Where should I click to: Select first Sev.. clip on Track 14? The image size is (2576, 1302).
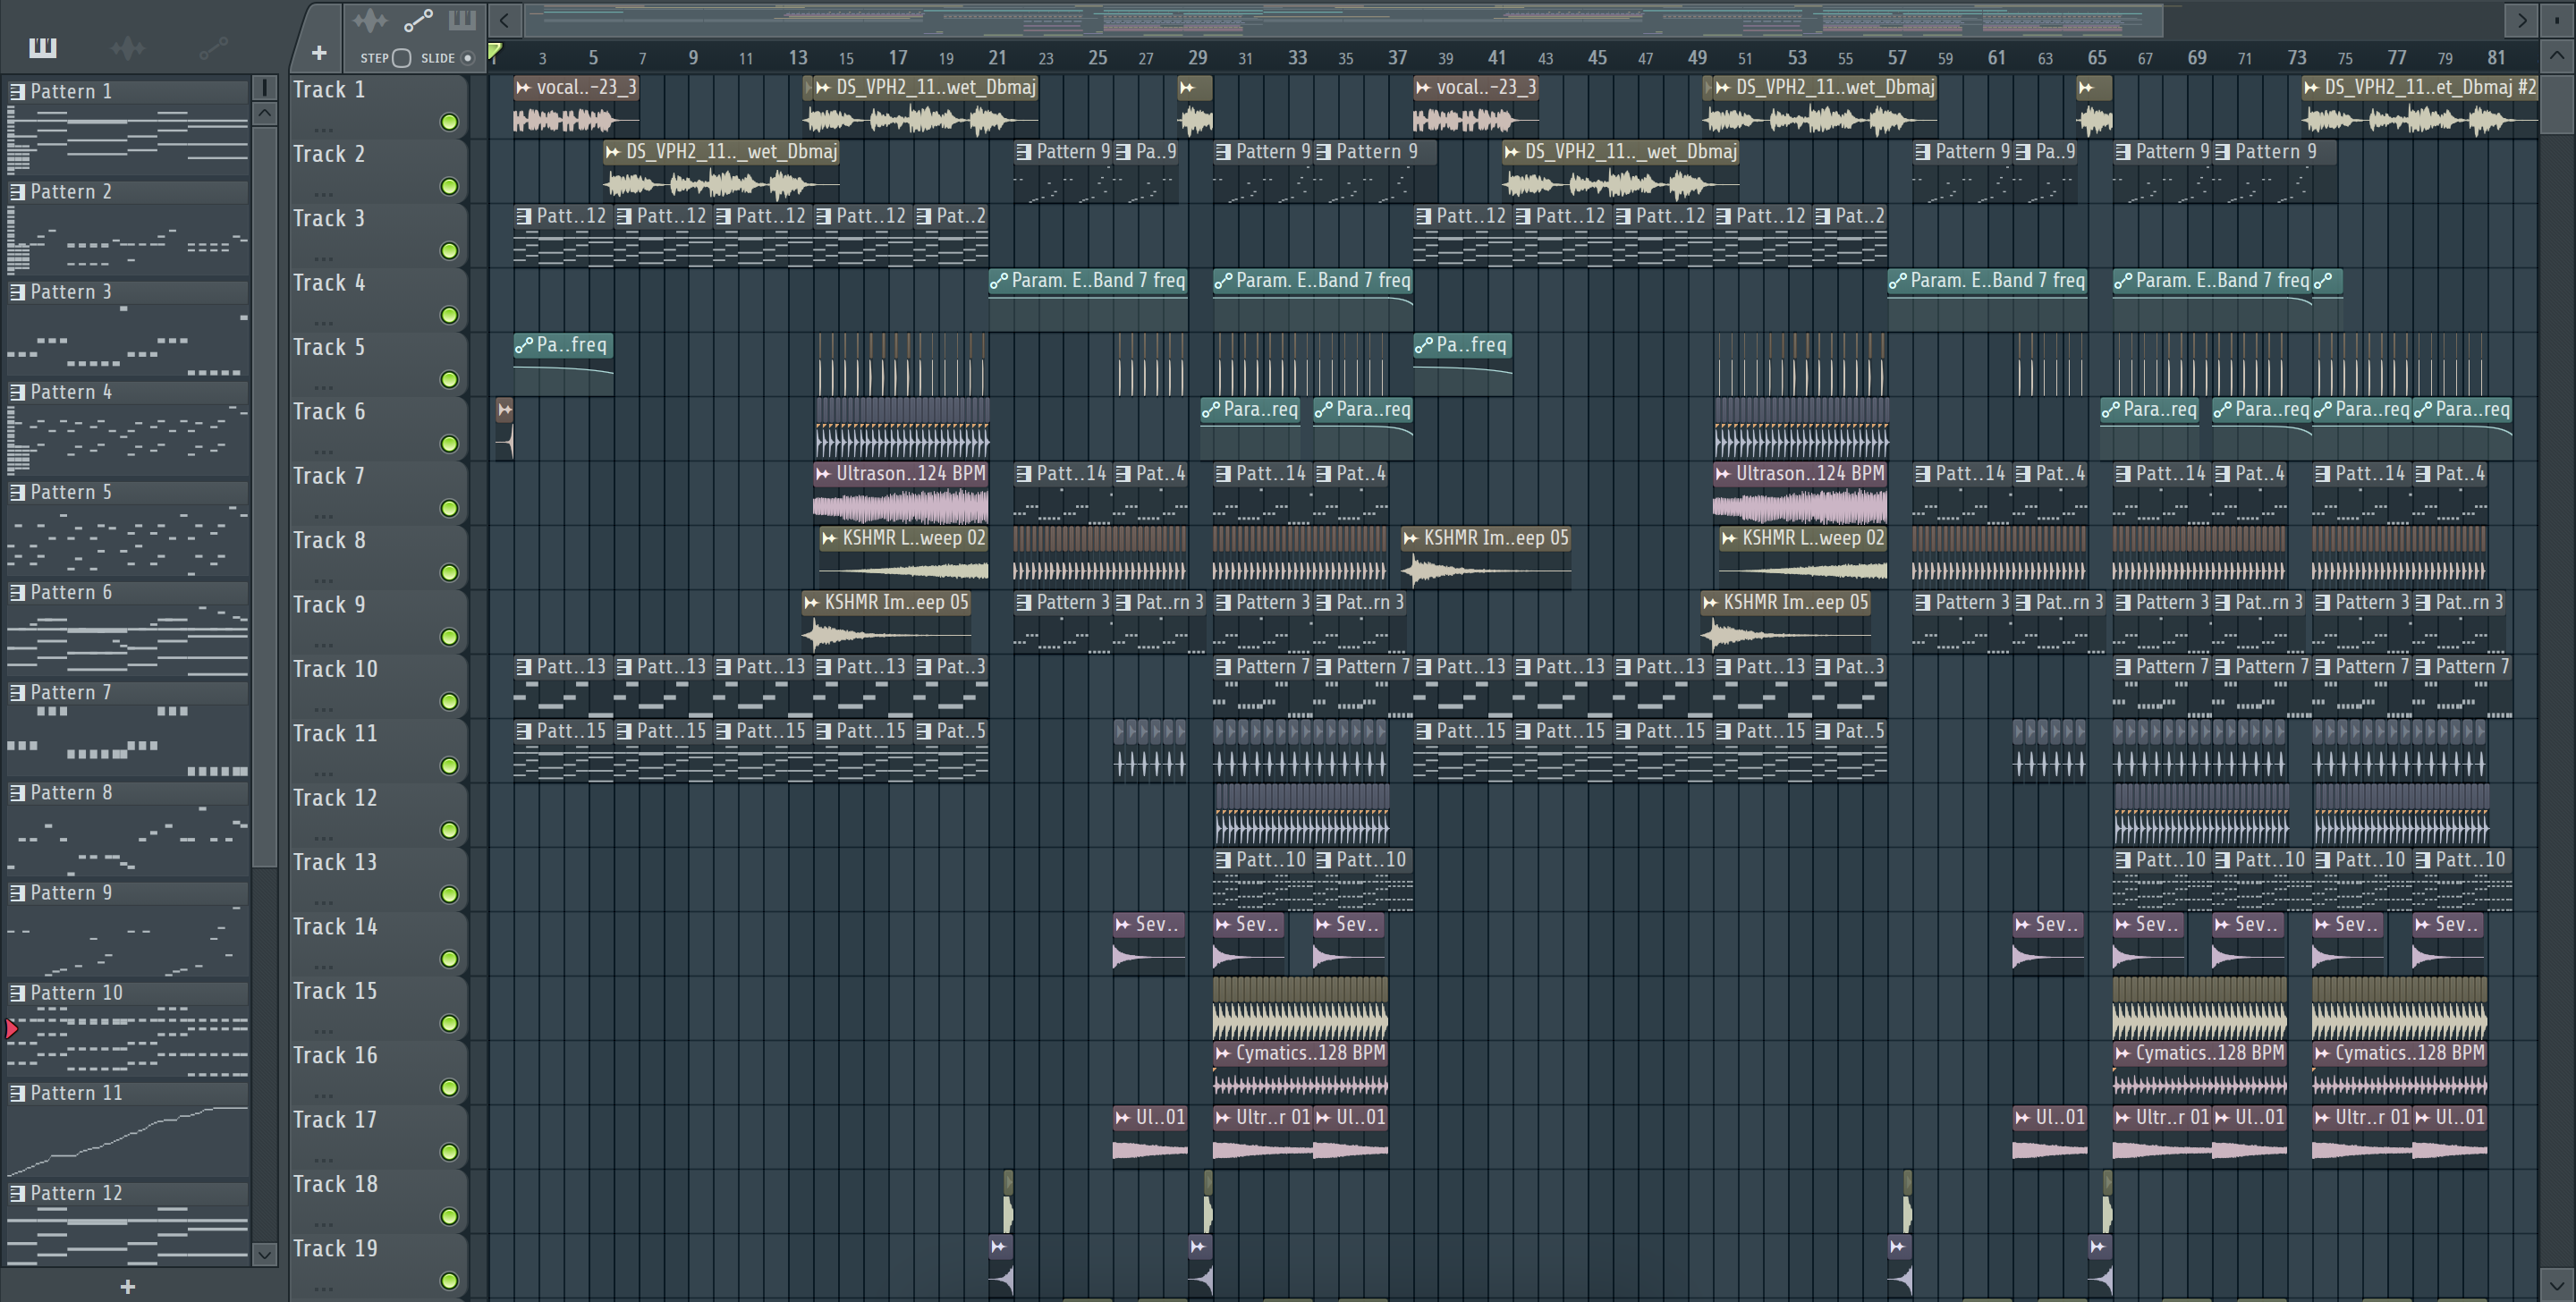1149,943
